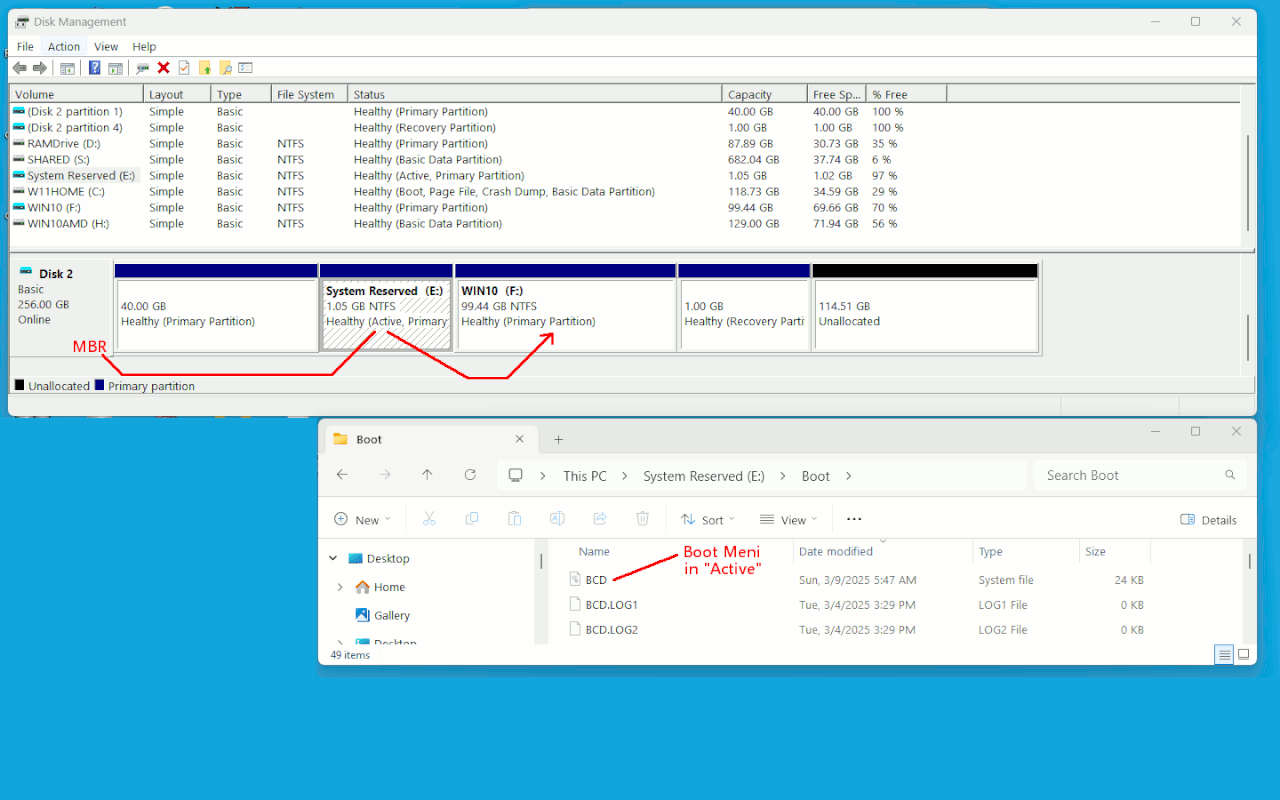Select the WIN10 (F:) partition block on Disk 2
The image size is (1280, 800).
point(566,308)
